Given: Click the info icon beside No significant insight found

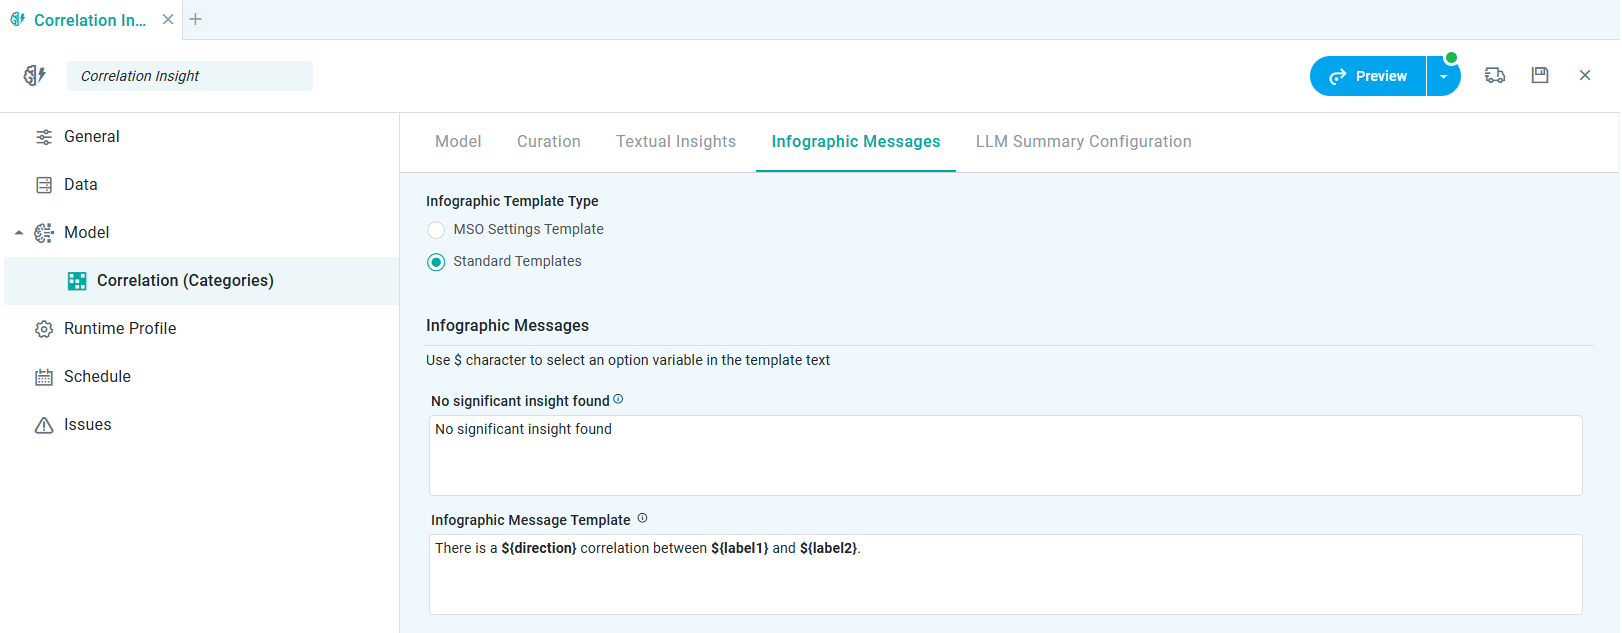Looking at the screenshot, I should point(618,399).
